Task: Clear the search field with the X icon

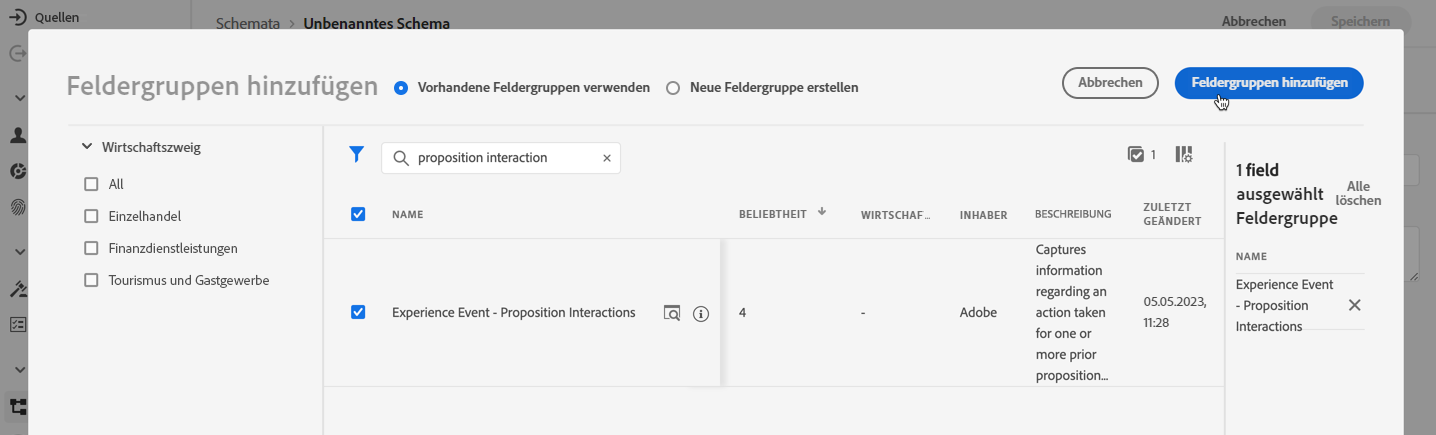Action: point(606,158)
